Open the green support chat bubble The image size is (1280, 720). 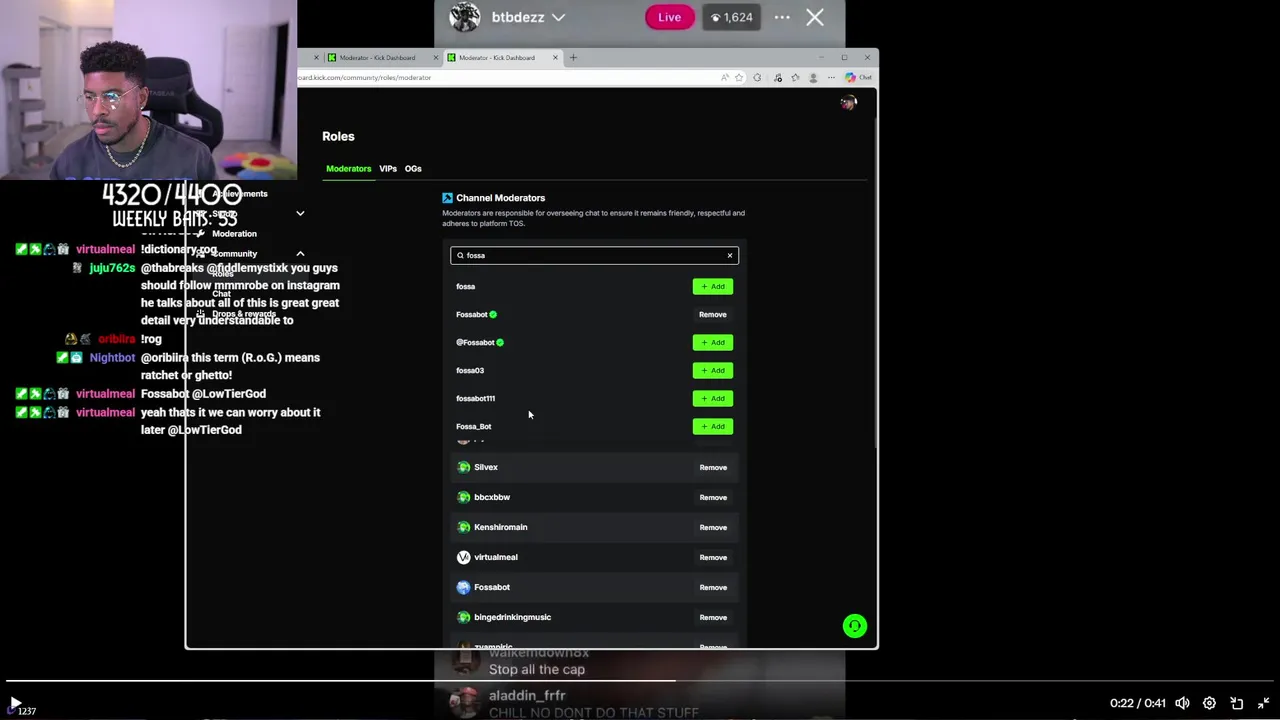pos(854,626)
